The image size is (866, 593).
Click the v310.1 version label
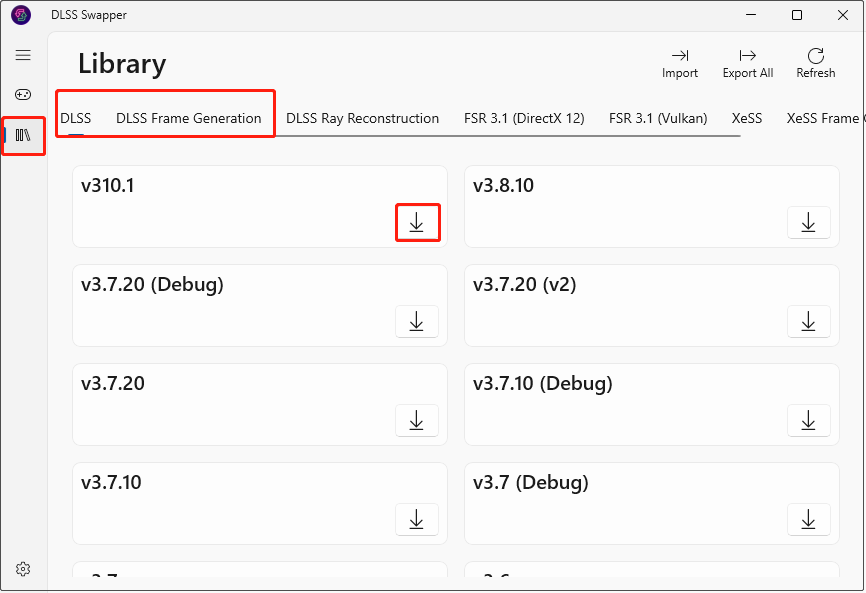(x=108, y=186)
